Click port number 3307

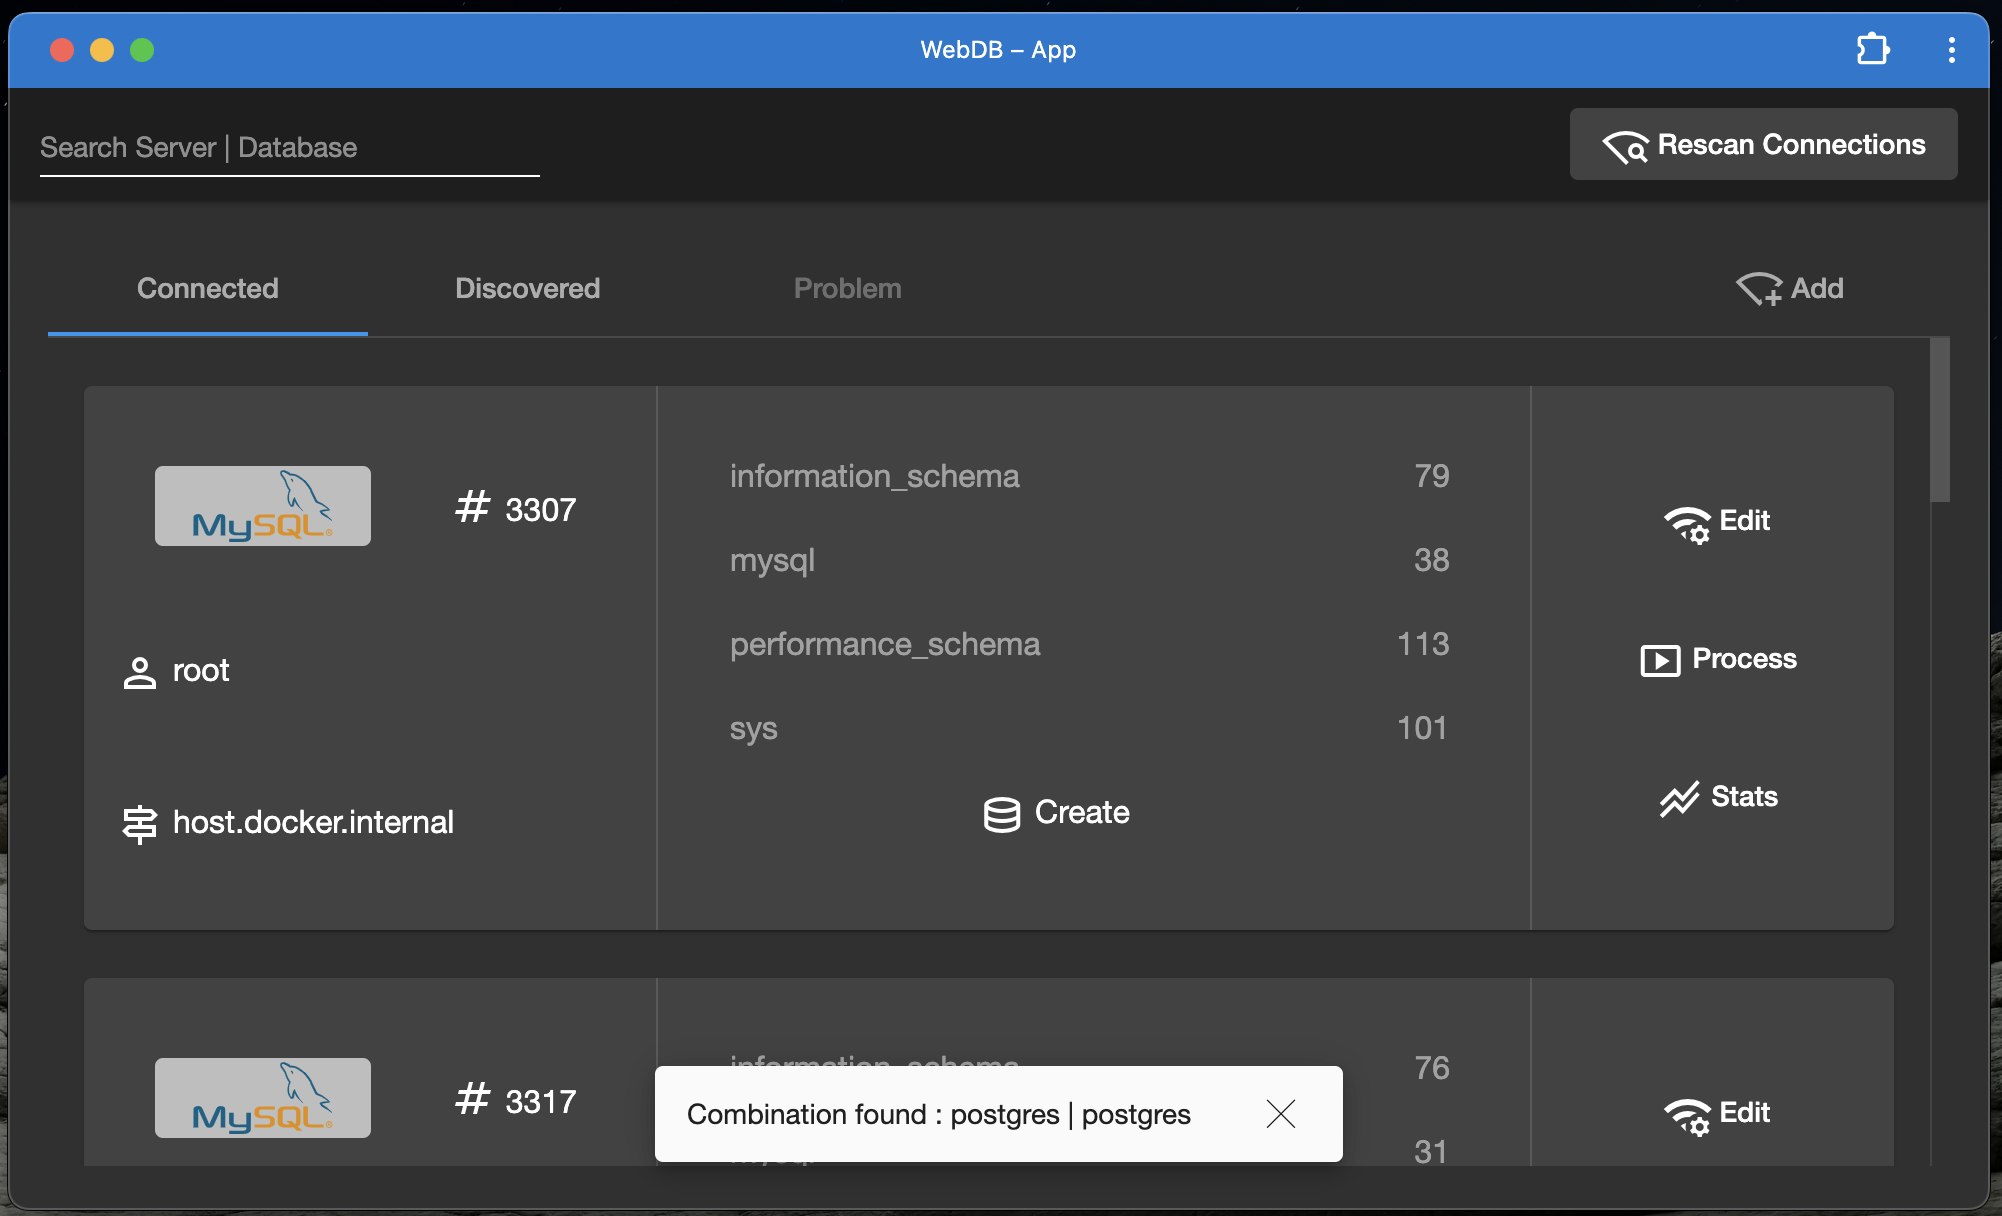(541, 510)
